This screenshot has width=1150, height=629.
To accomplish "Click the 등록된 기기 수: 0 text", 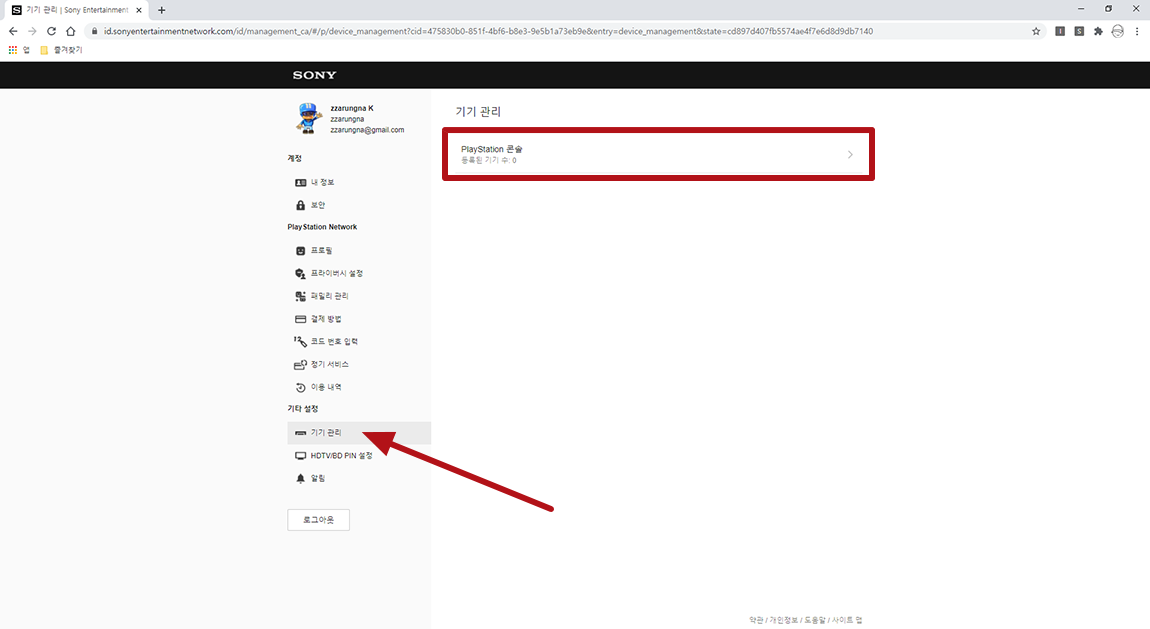I will pos(488,160).
